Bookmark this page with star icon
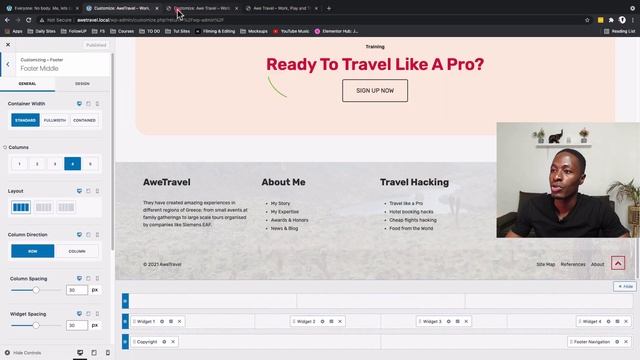The height and width of the screenshot is (360, 640). [587, 20]
